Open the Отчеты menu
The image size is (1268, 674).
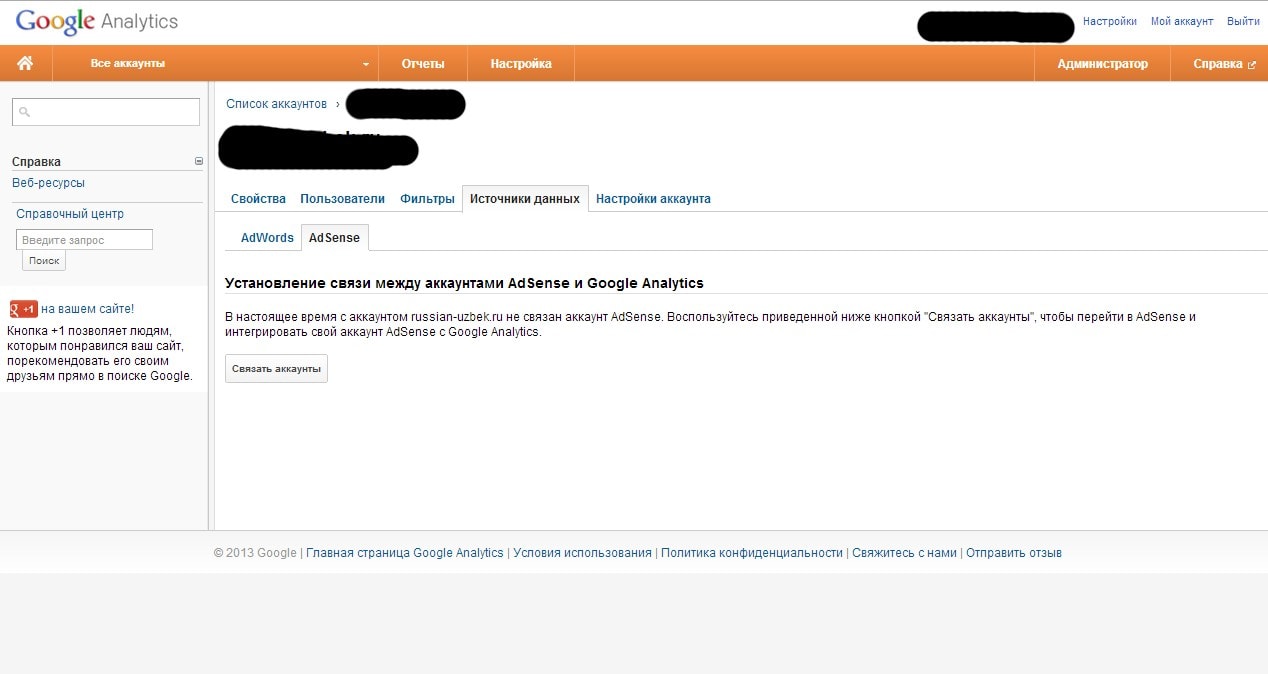click(423, 63)
